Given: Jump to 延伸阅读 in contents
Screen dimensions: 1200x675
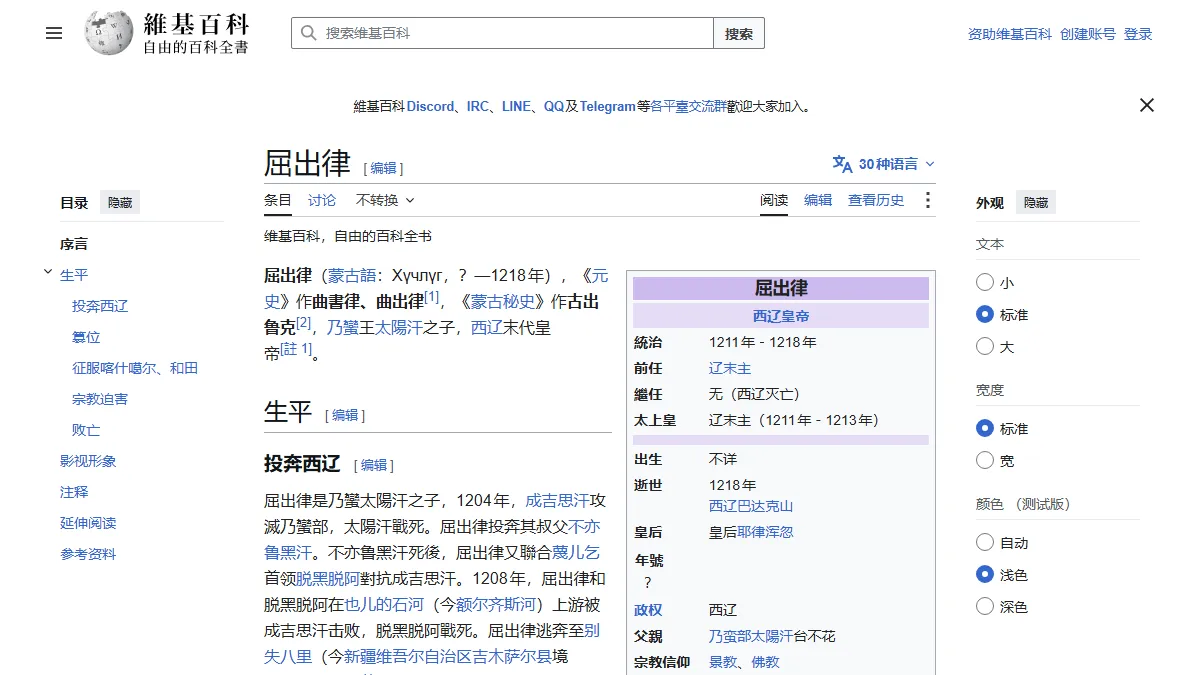Looking at the screenshot, I should (x=88, y=523).
